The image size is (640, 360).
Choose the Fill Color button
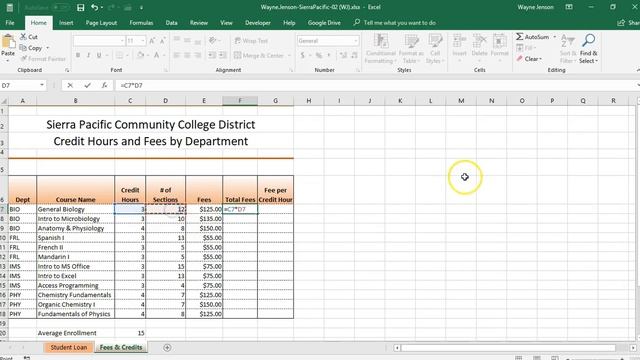[x=140, y=55]
